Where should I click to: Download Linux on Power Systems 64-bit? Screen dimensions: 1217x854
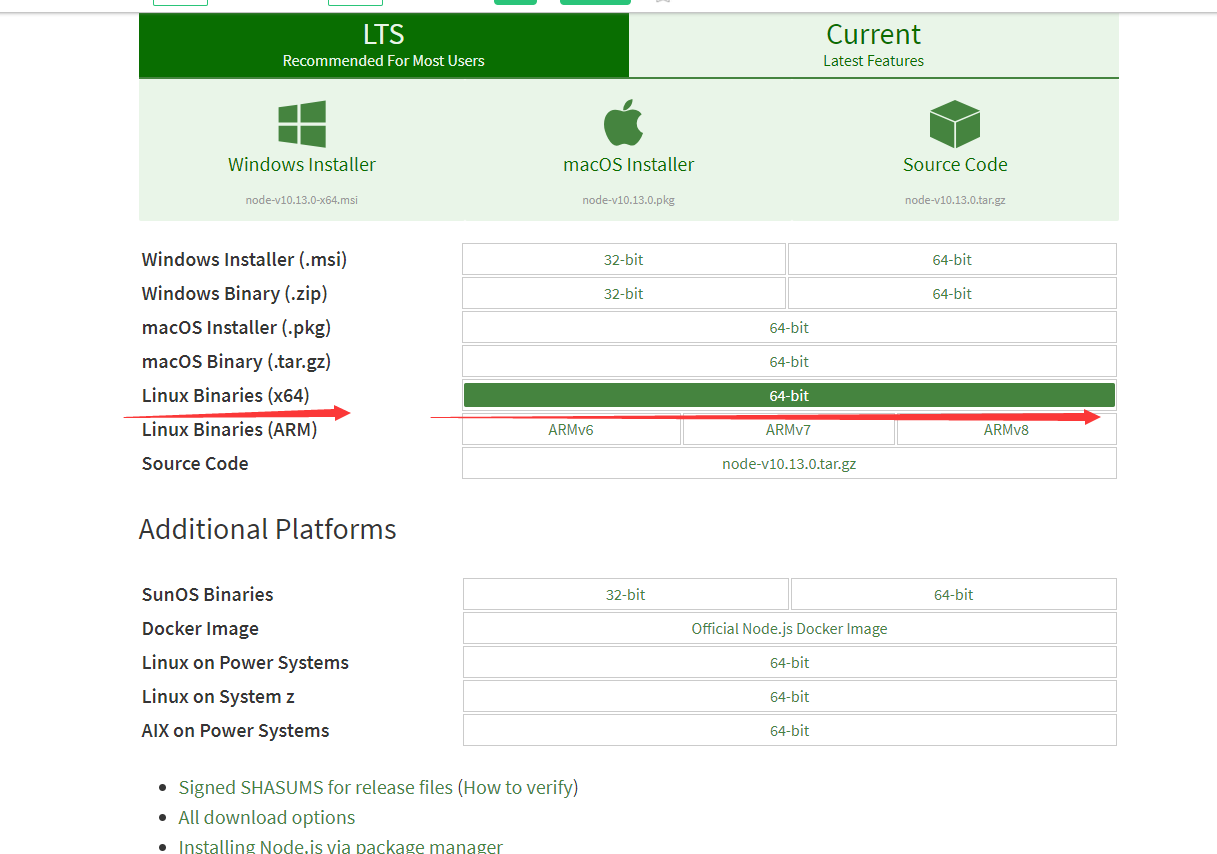coord(790,662)
